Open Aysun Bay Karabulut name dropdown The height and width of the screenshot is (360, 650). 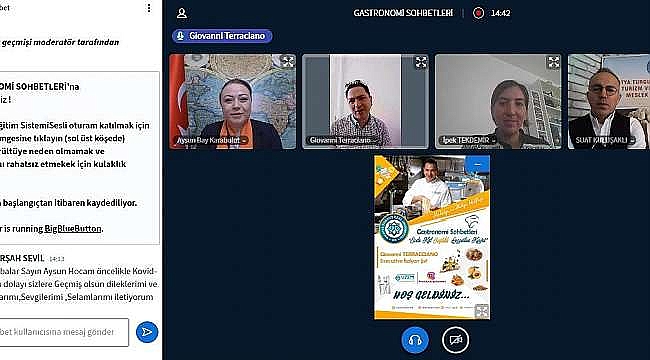click(x=211, y=141)
